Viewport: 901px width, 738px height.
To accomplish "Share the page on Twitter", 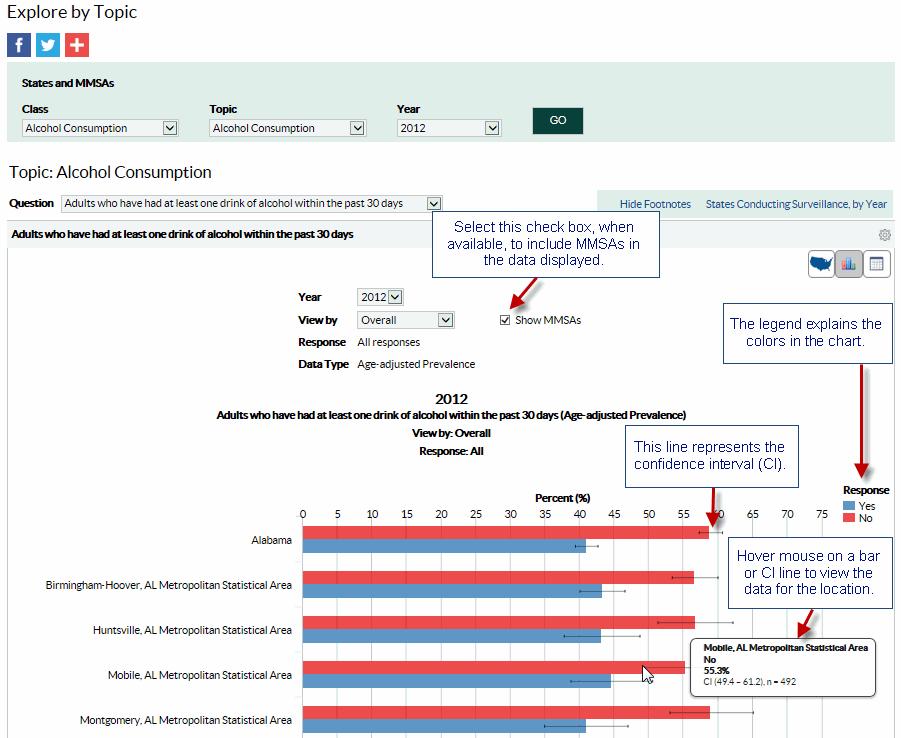I will tap(47, 44).
